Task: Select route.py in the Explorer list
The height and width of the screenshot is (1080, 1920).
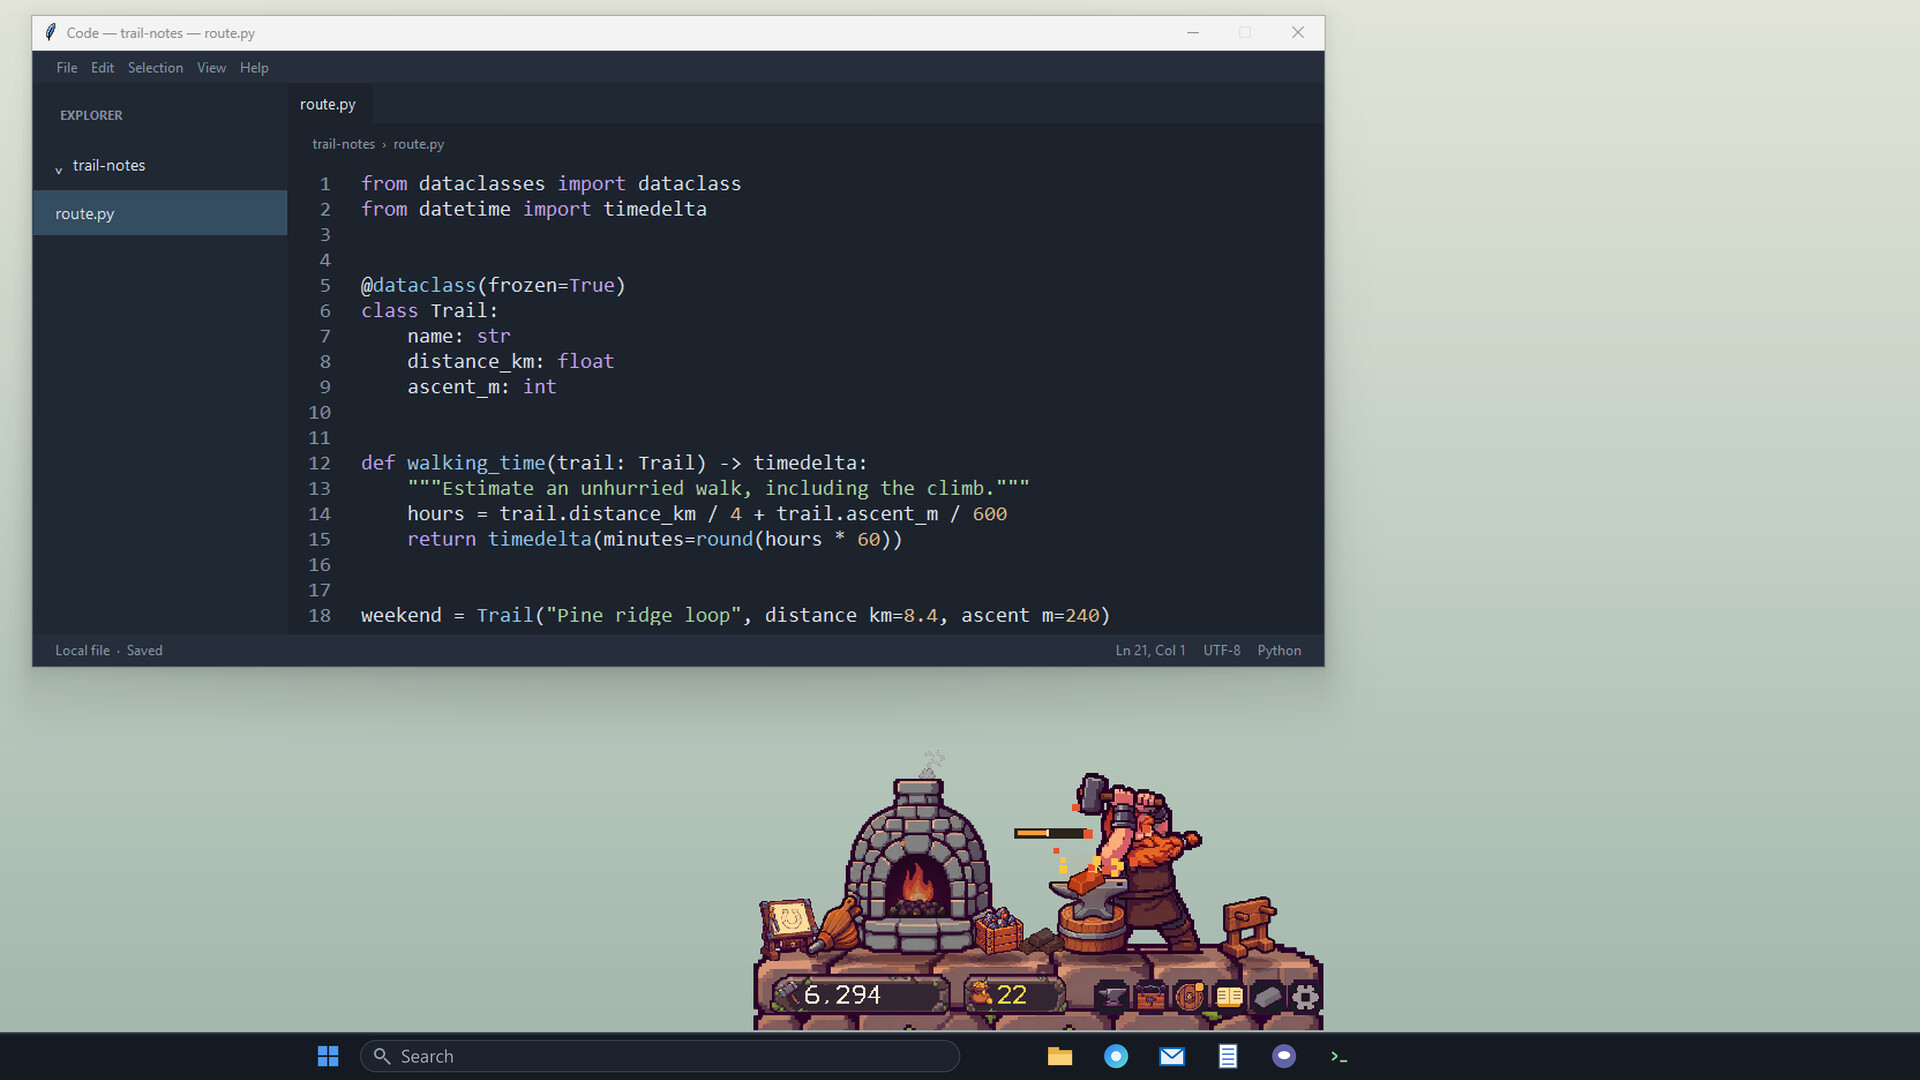Action: point(160,213)
